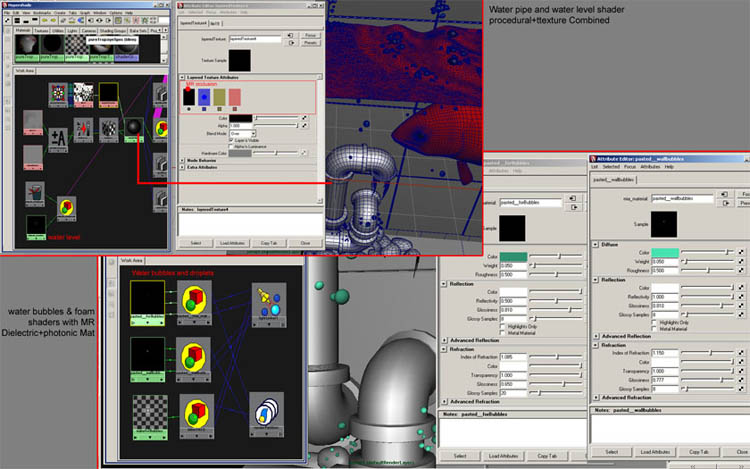Click the Presets button in layeredTexture editor
750x469 pixels.
click(x=310, y=43)
